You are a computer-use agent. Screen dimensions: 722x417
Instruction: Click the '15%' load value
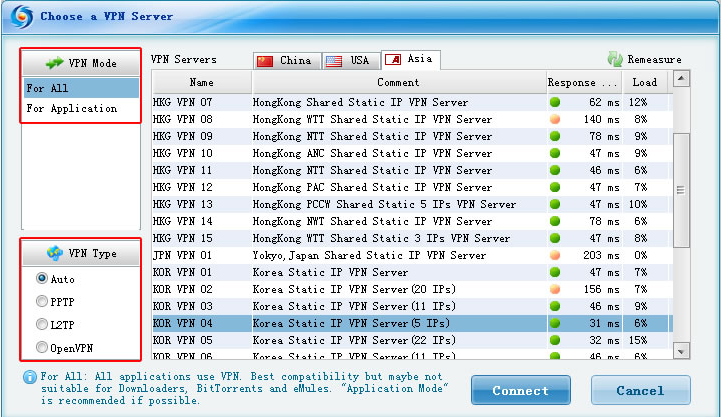coord(638,341)
